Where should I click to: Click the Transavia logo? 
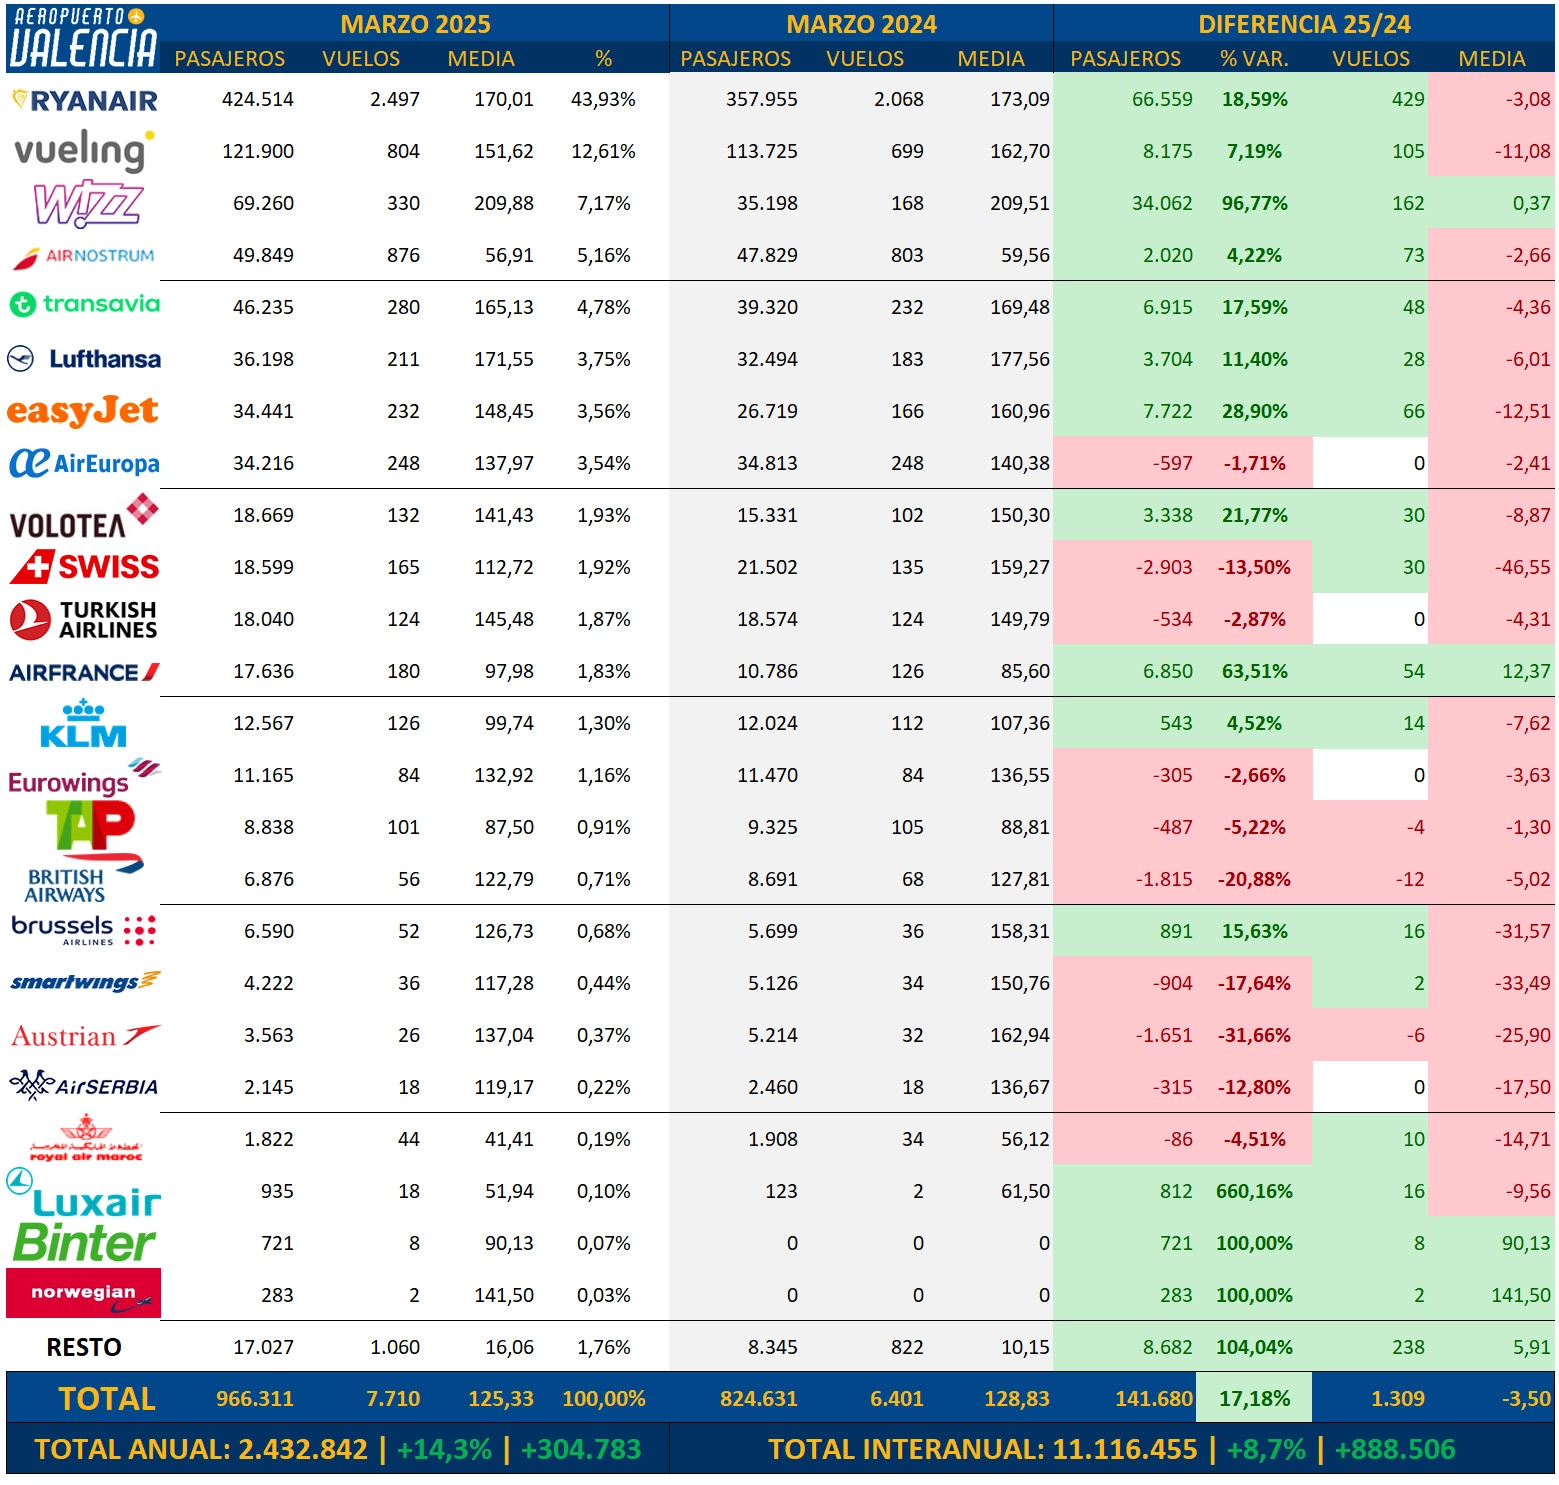point(84,304)
